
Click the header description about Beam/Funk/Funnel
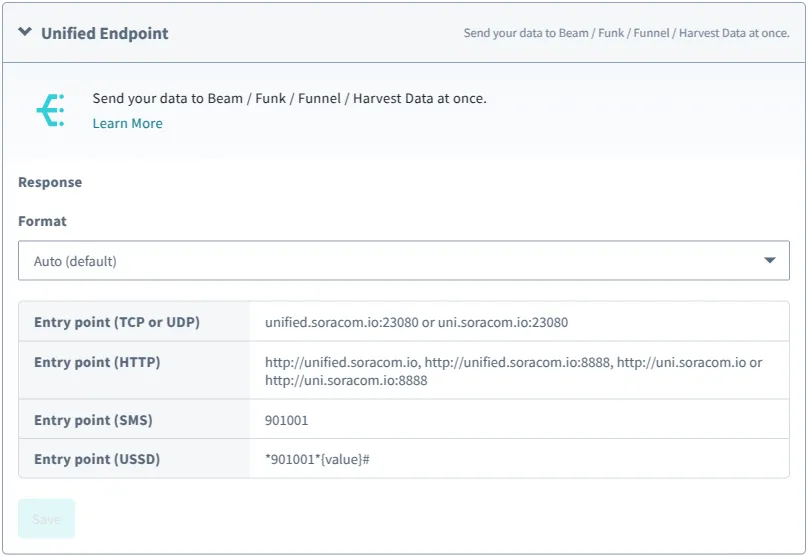click(626, 33)
